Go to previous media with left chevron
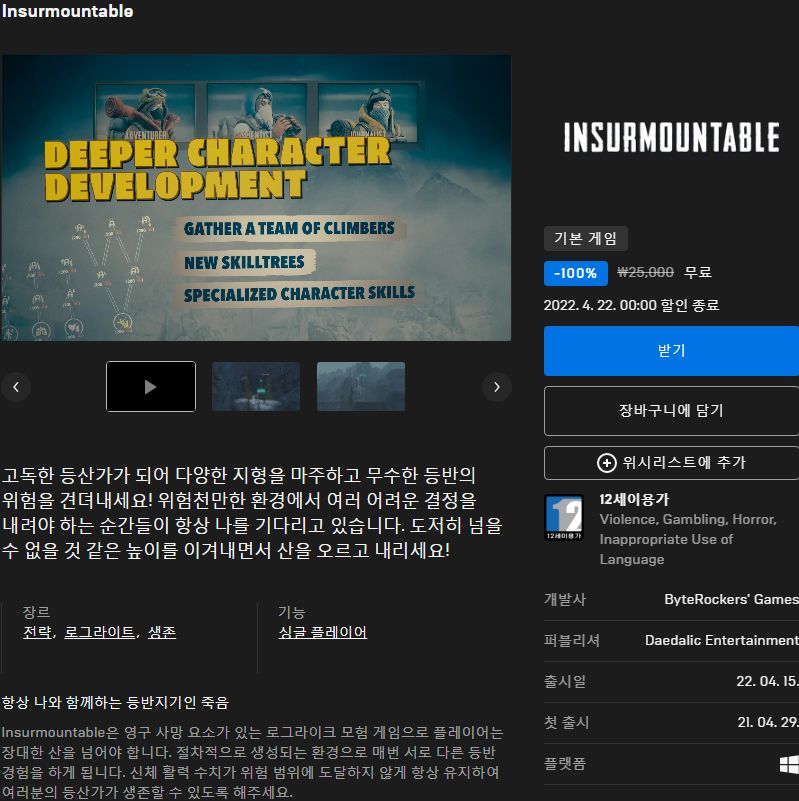Screen dimensions: 799x801 16,387
